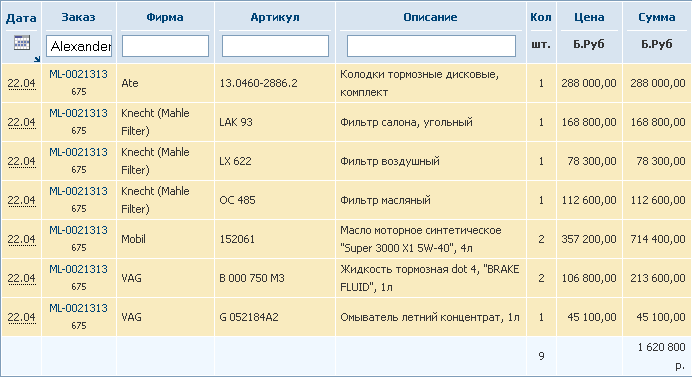Sort by the Сумма column header
692x377 pixels.
coord(656,17)
